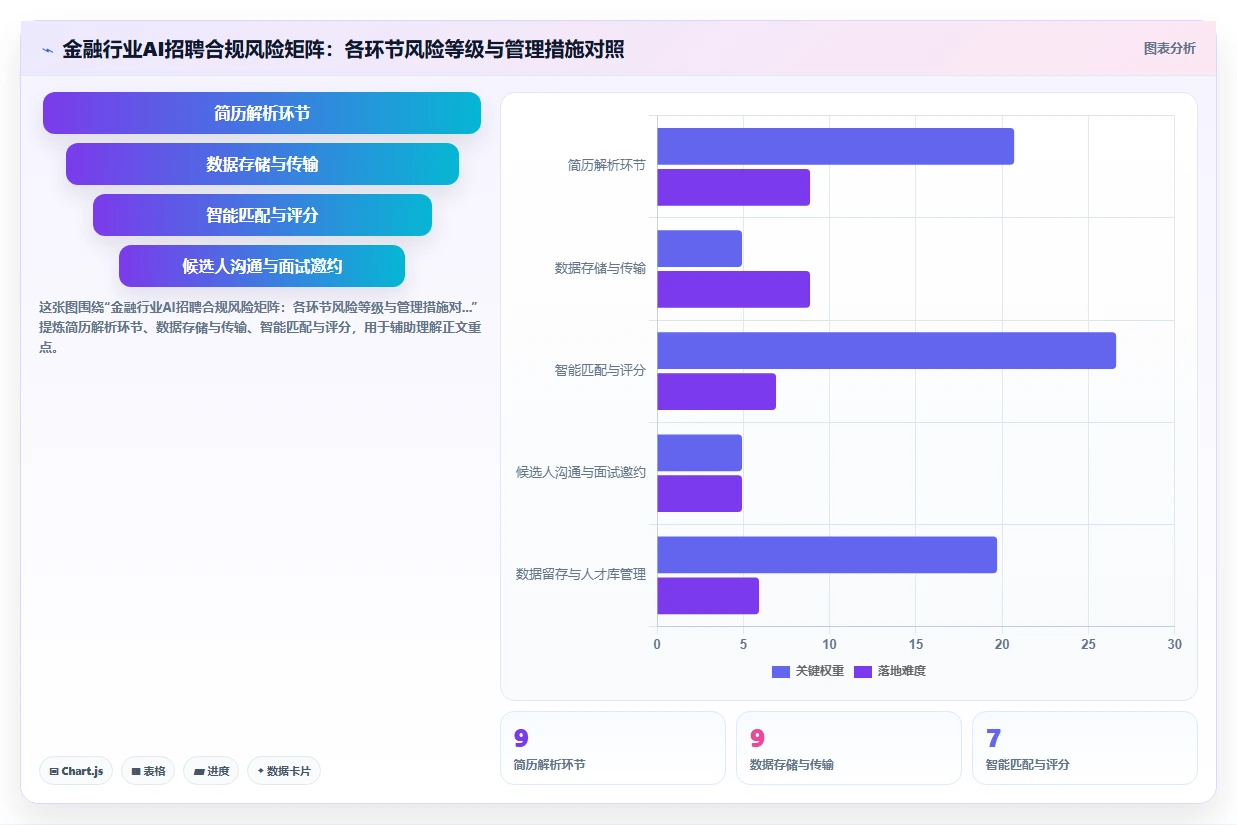Select the 智能匹配与评分 funnel stage
This screenshot has height=825, width=1237.
pyautogui.click(x=262, y=215)
